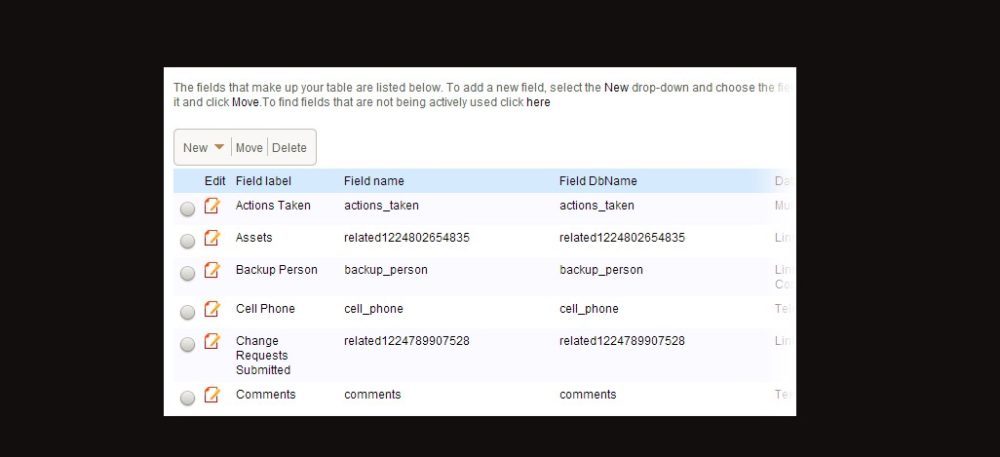This screenshot has height=457, width=1000.
Task: Select the Assets row radio button
Action: [x=188, y=242]
